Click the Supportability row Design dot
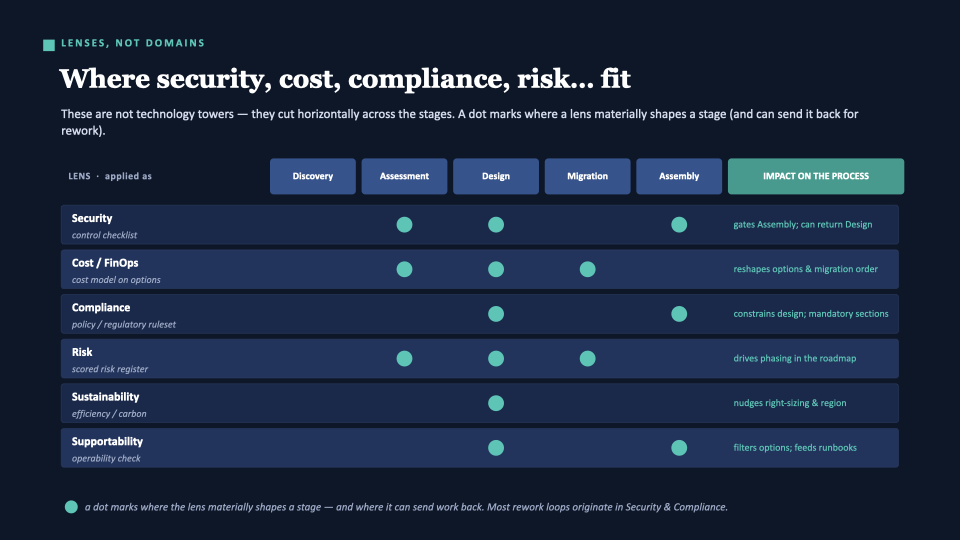This screenshot has height=540, width=960. (496, 448)
